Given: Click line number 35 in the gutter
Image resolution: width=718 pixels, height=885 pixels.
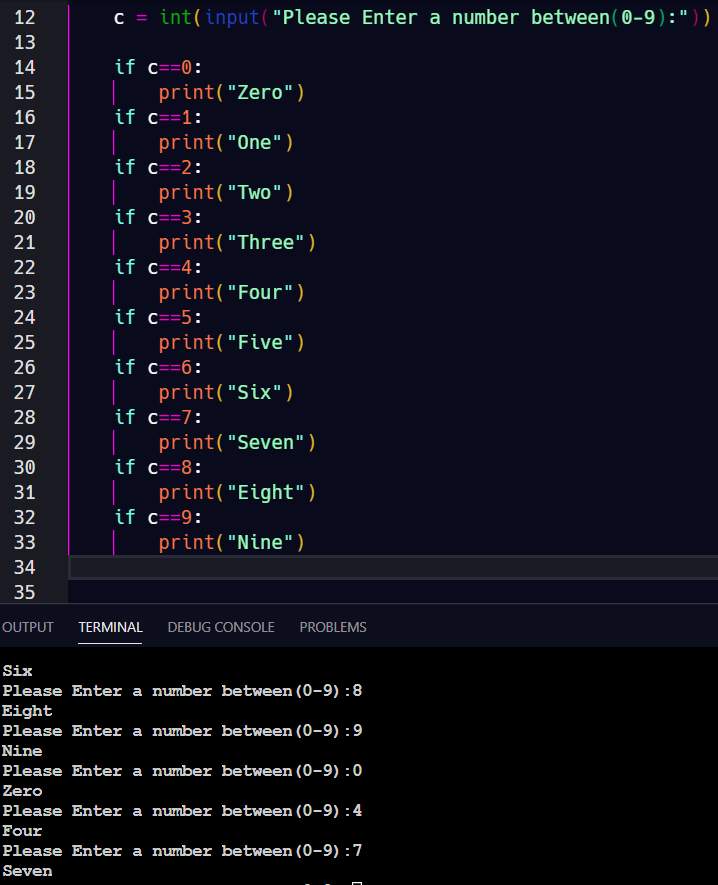Looking at the screenshot, I should (x=25, y=592).
